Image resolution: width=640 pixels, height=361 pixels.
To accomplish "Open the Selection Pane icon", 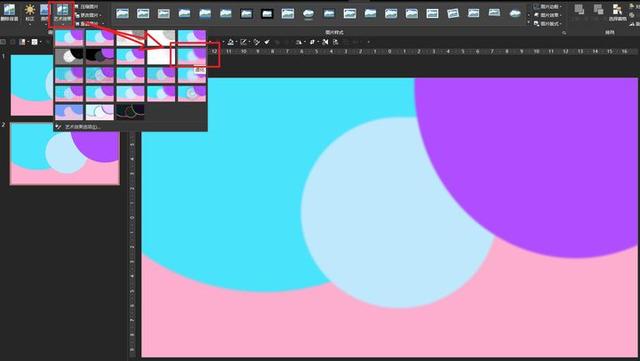I will [618, 12].
